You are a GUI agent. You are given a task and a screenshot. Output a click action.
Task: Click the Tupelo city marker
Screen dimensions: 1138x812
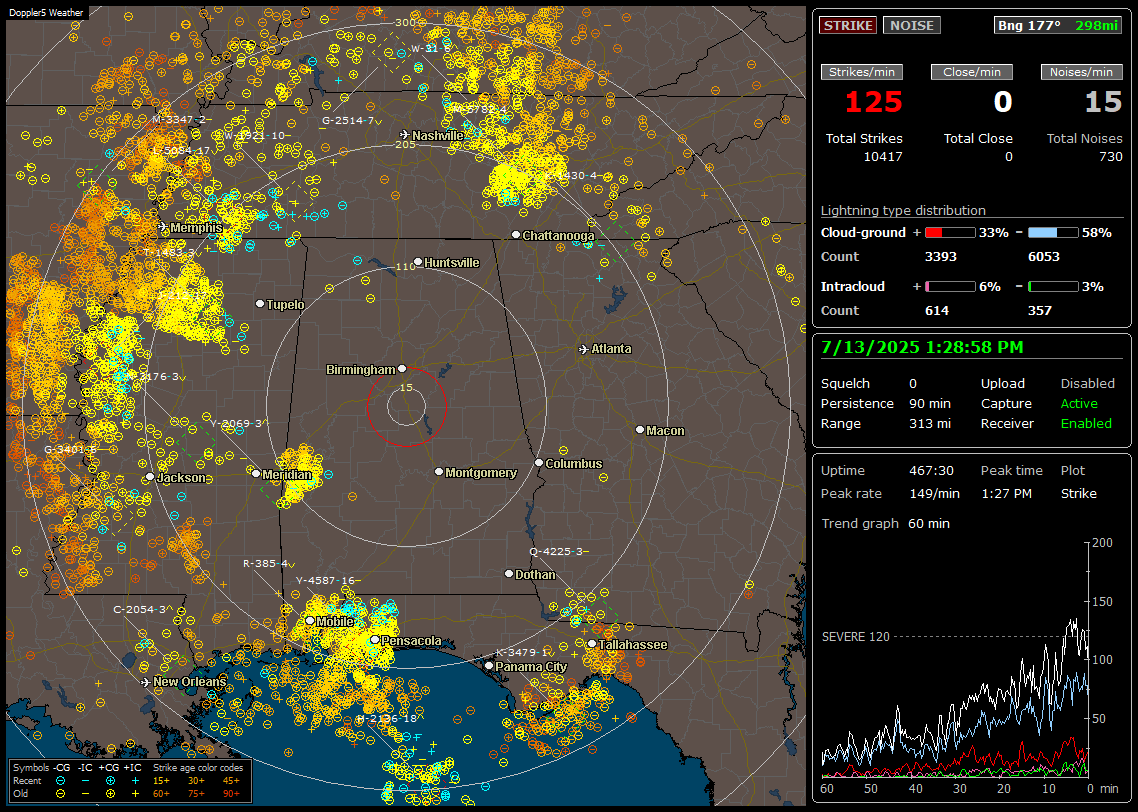tap(260, 303)
